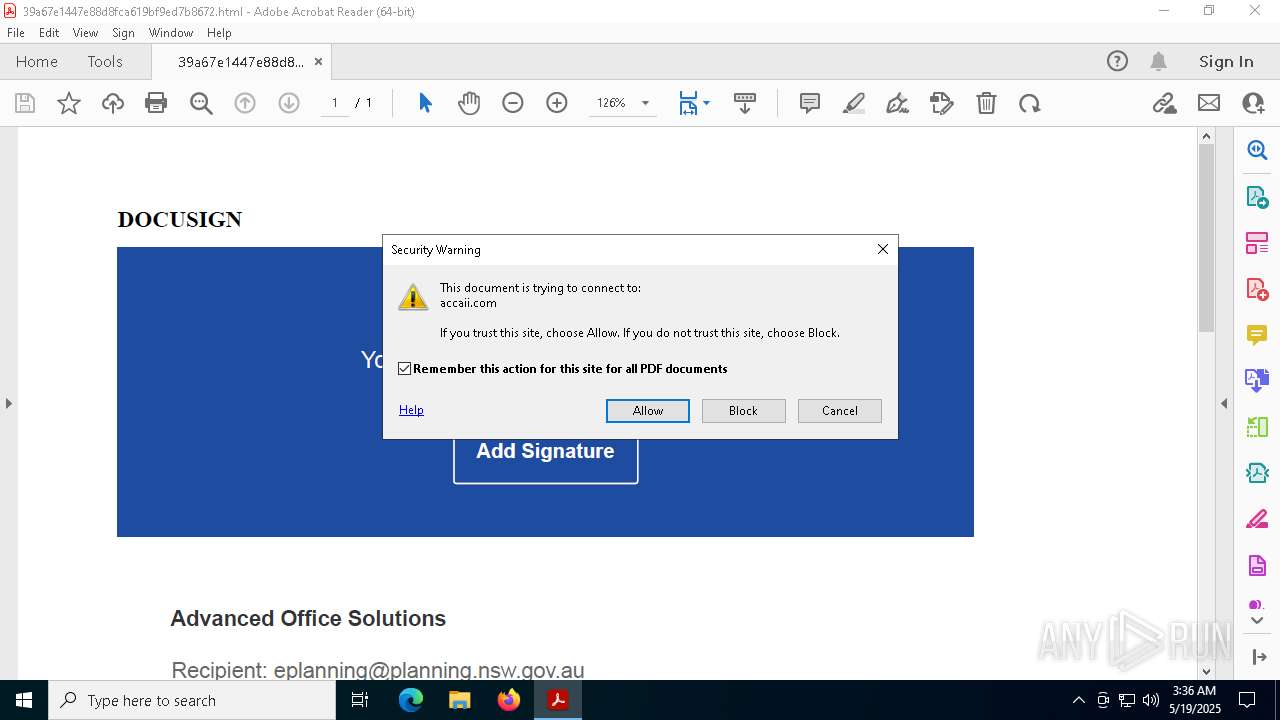
Task: Open the Help question mark icon
Action: (1117, 61)
